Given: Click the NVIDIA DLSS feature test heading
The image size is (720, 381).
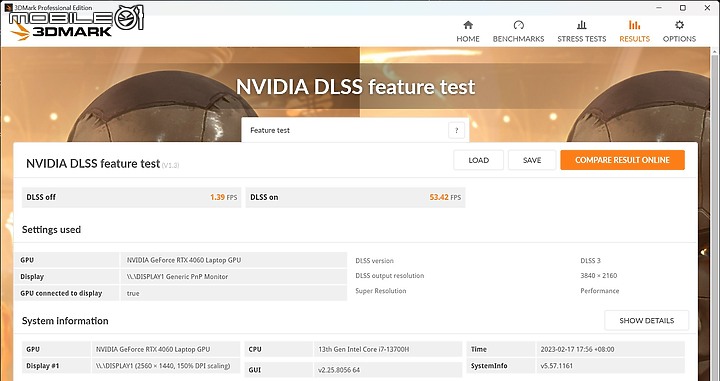Looking at the screenshot, I should point(93,164).
